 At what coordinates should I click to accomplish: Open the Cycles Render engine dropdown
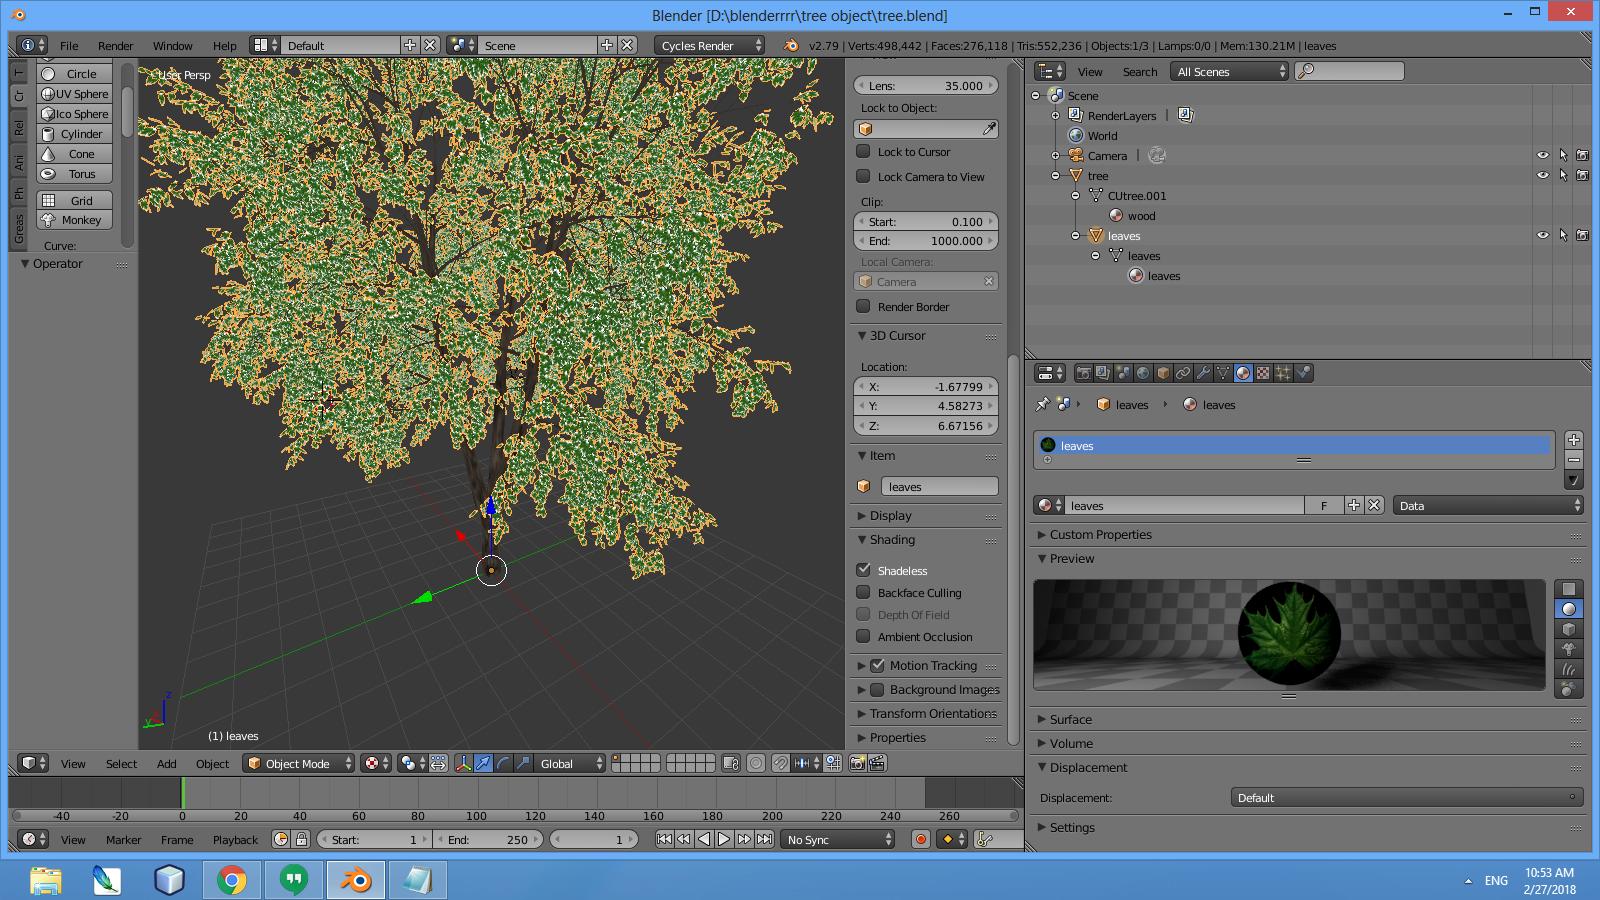(x=709, y=45)
